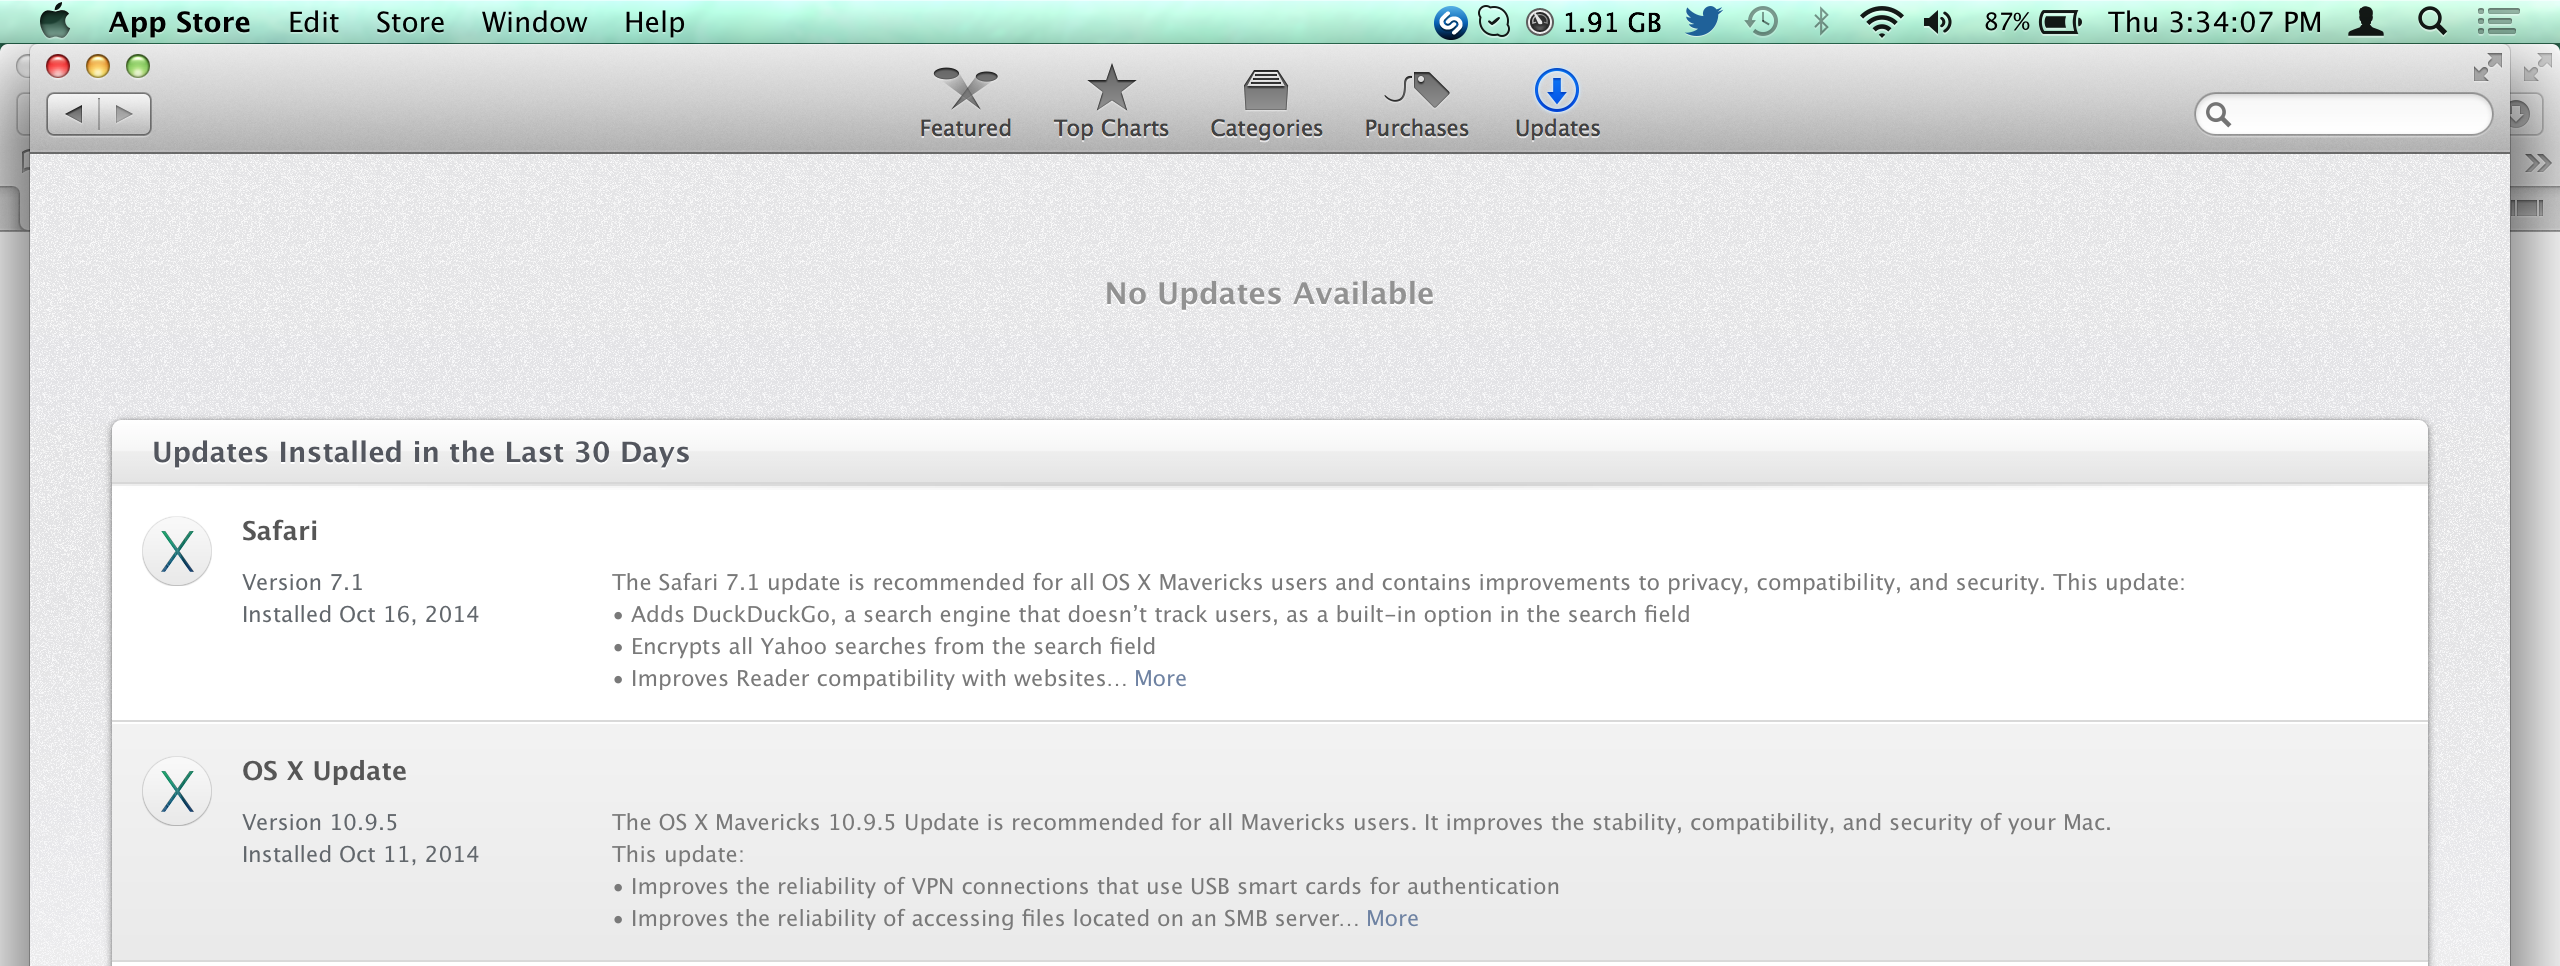The width and height of the screenshot is (2560, 966).
Task: Click the Safari update title
Action: [280, 531]
